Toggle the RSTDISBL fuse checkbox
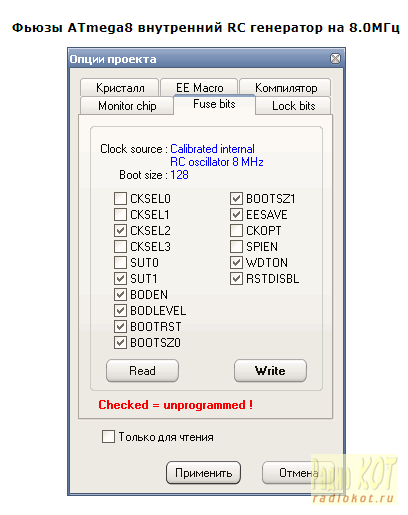 tap(236, 278)
